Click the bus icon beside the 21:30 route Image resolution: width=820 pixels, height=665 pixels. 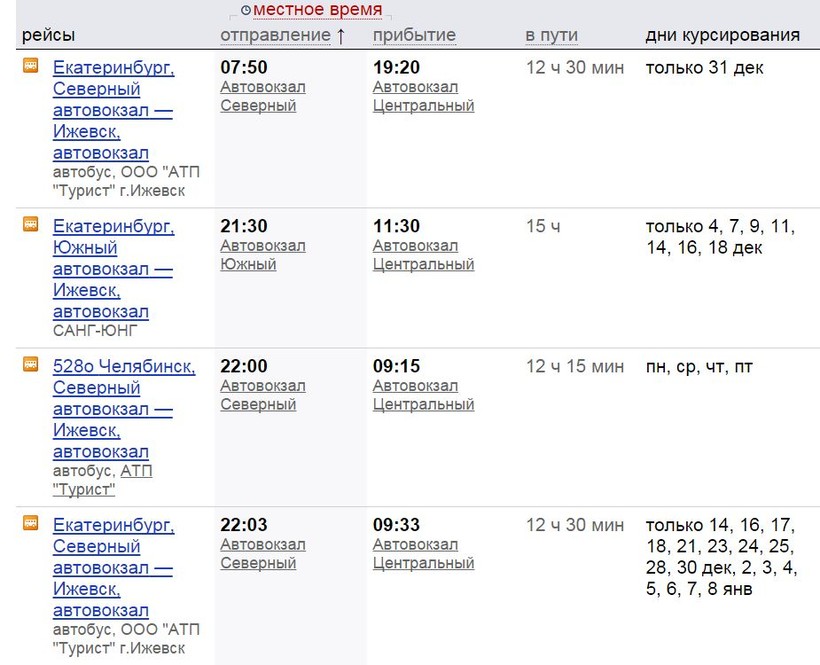[x=31, y=225]
